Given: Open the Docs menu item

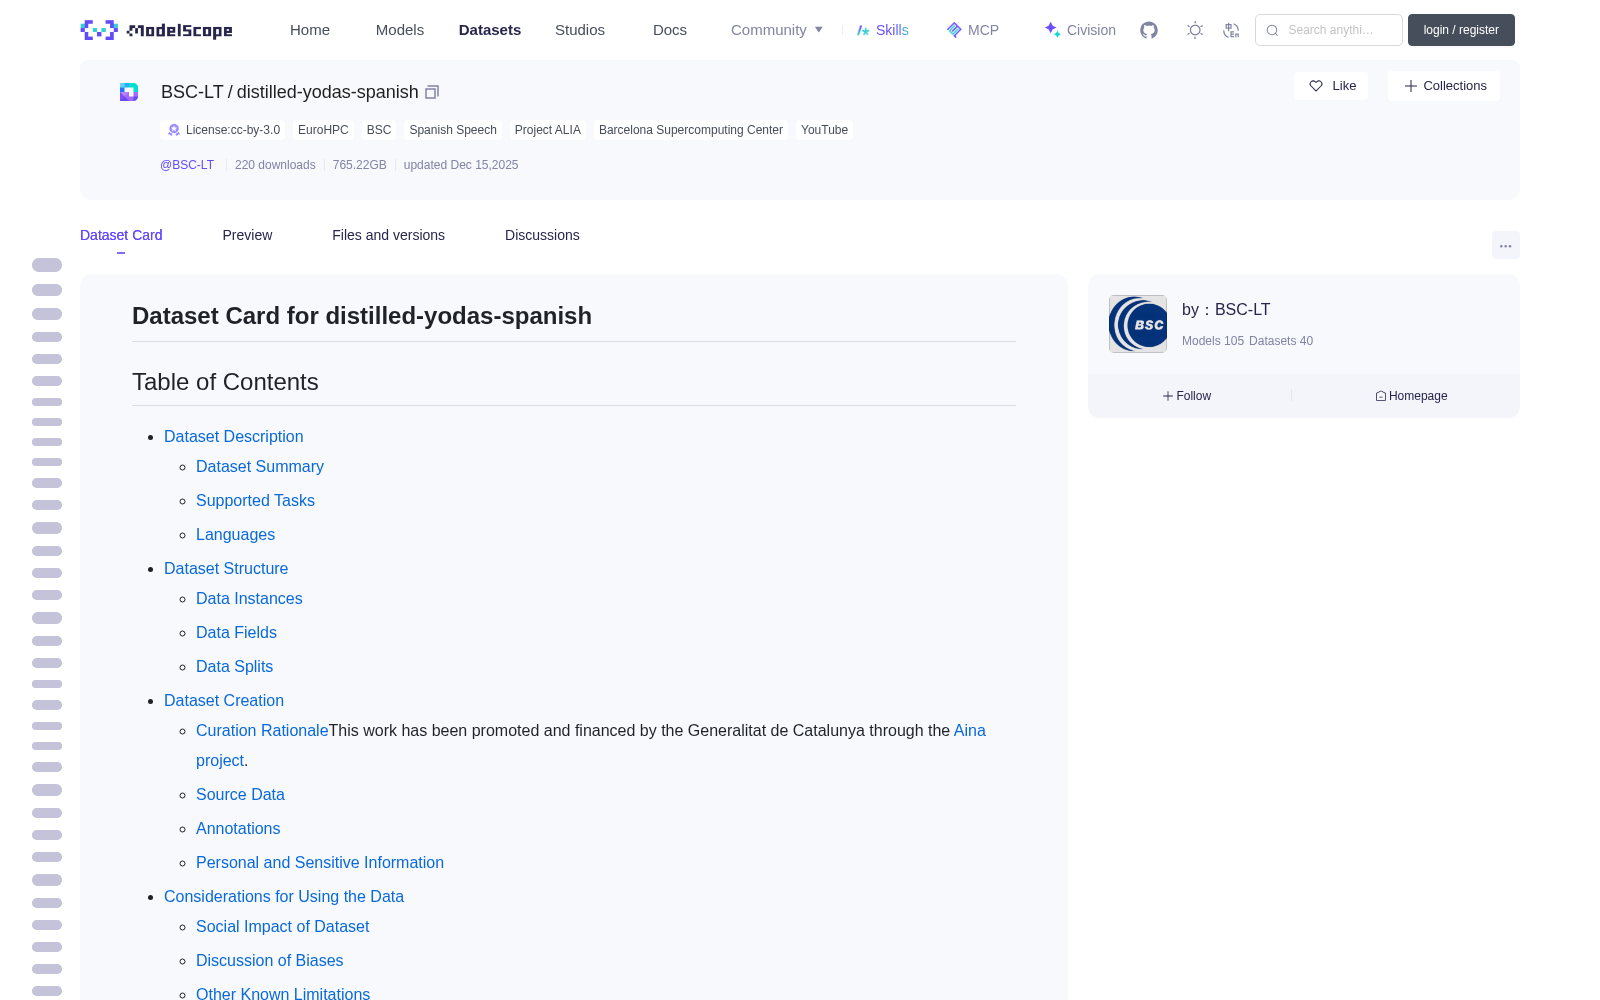Looking at the screenshot, I should pos(670,30).
